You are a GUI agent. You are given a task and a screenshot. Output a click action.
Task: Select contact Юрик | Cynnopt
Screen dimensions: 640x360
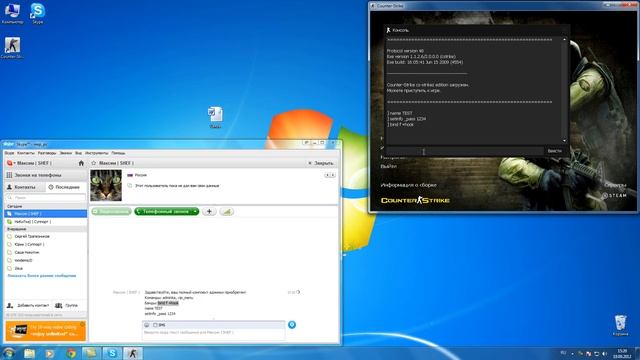coord(45,244)
